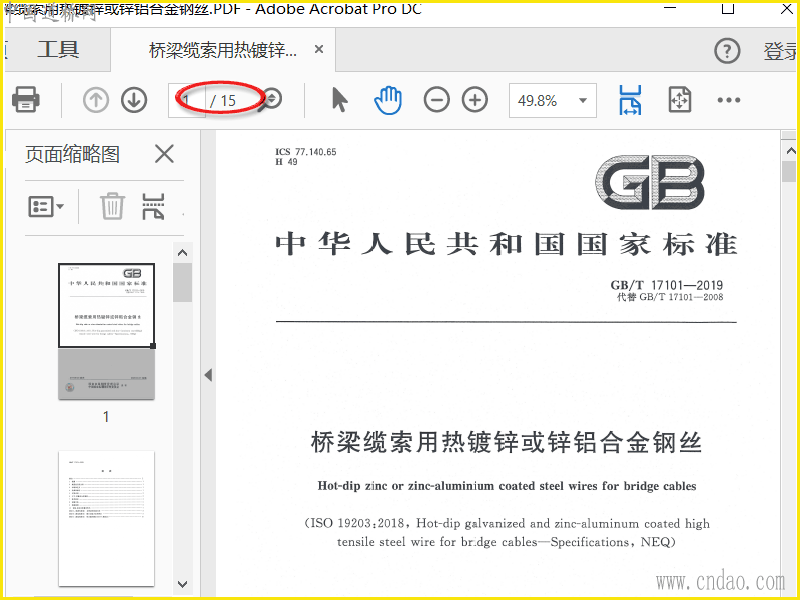Click the standard number GB/T 17101—2019
Screen dimensions: 800x600
tap(666, 285)
